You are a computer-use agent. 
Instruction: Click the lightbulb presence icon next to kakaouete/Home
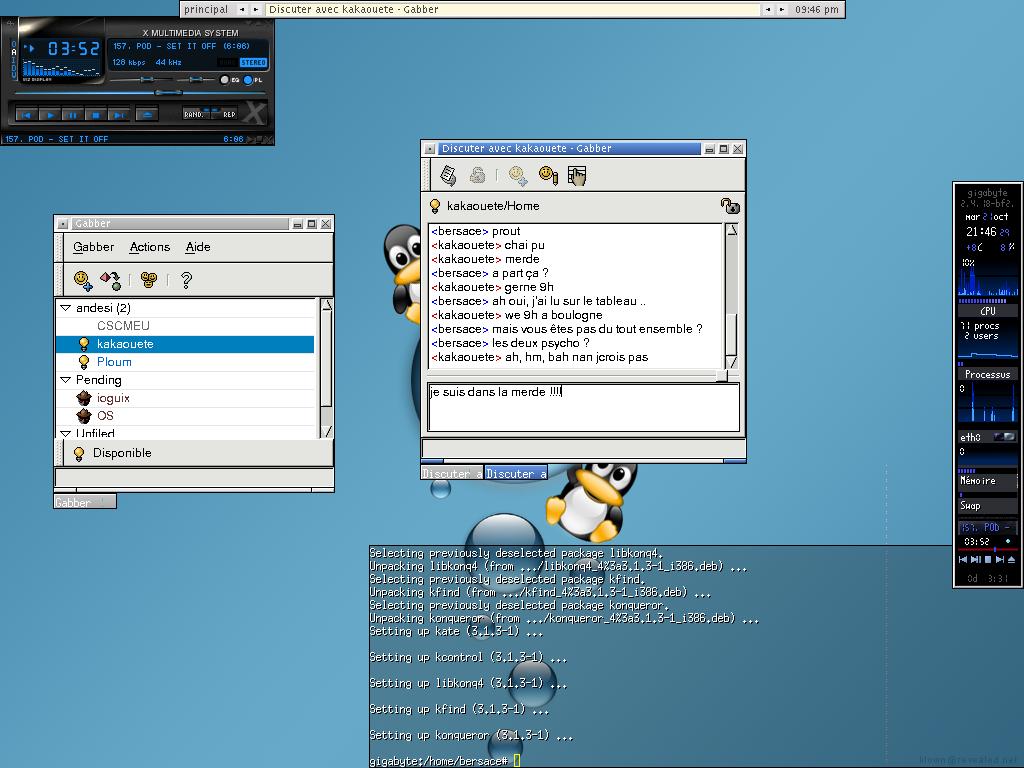coord(435,206)
